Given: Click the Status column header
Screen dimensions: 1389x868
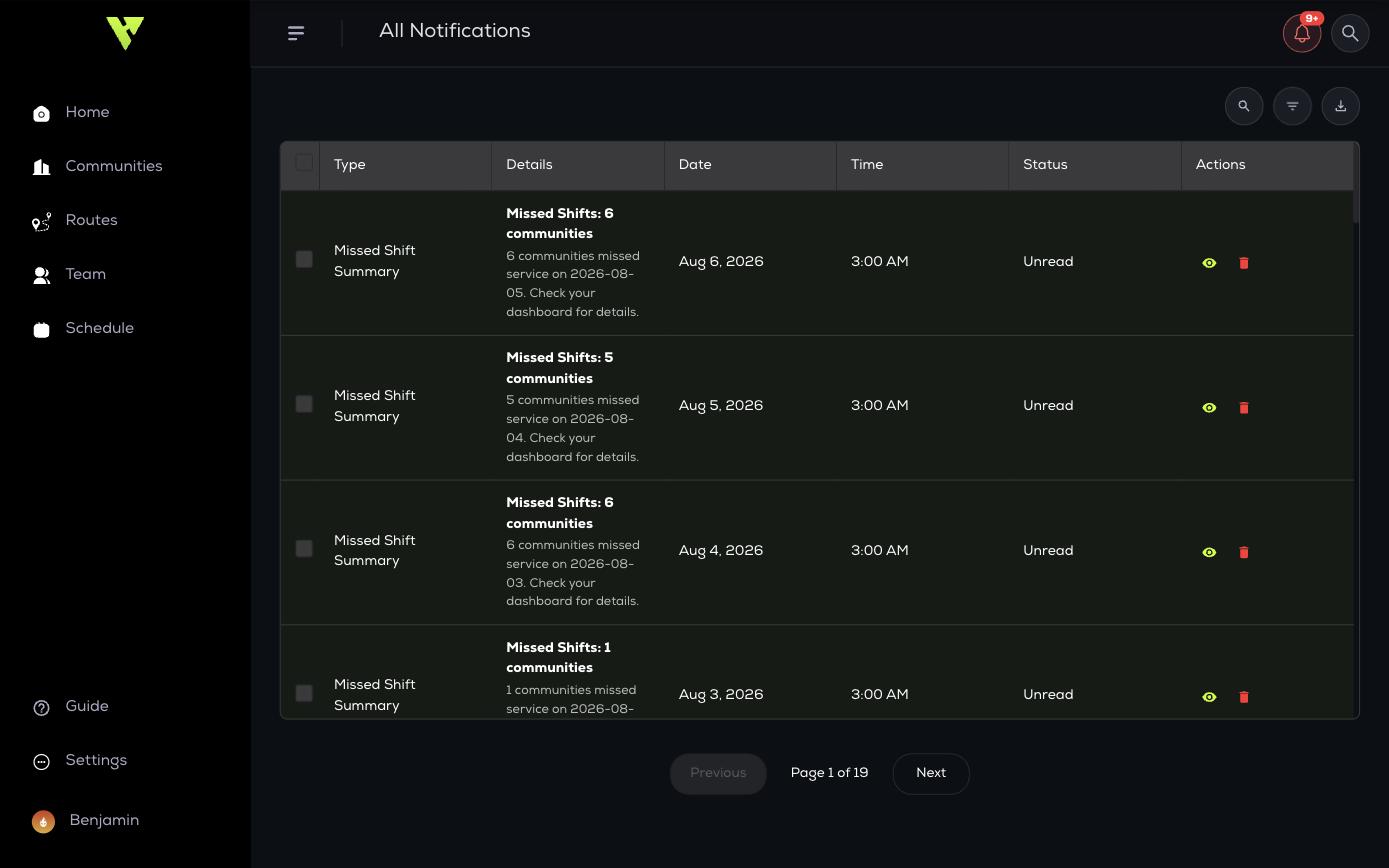Looking at the screenshot, I should click(1095, 165).
